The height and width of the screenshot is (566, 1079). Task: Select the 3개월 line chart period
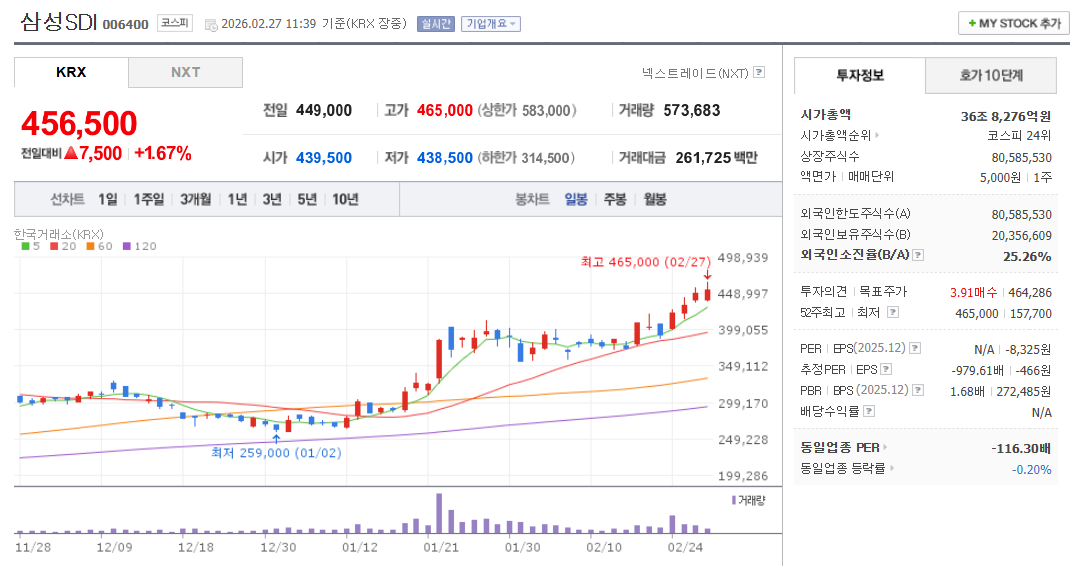(195, 199)
